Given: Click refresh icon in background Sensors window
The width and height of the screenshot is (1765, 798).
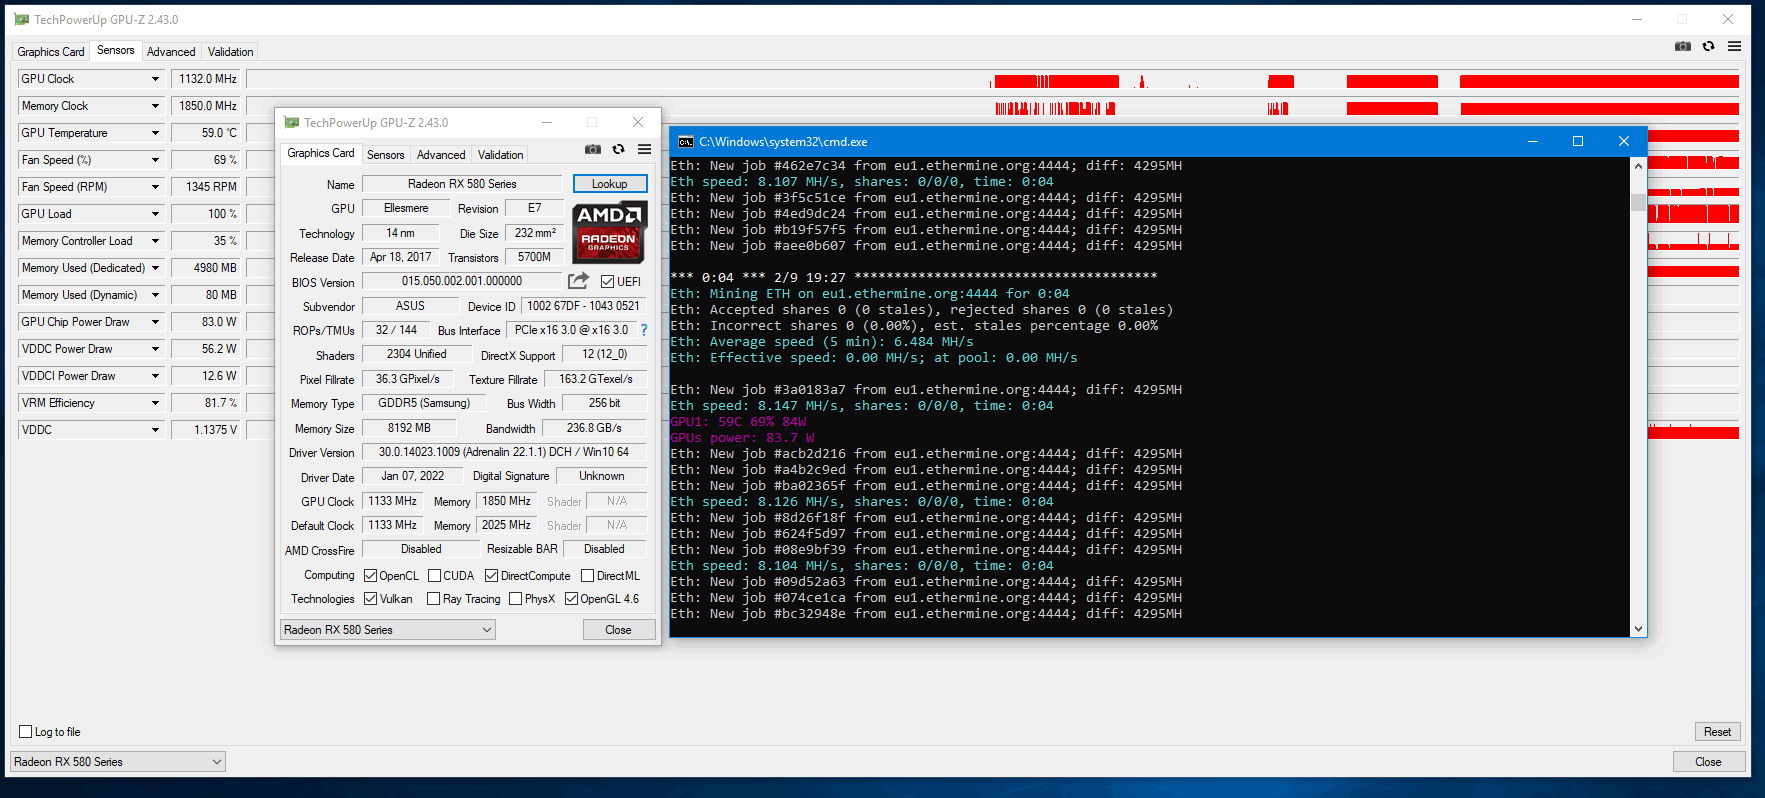Looking at the screenshot, I should click(x=1709, y=46).
